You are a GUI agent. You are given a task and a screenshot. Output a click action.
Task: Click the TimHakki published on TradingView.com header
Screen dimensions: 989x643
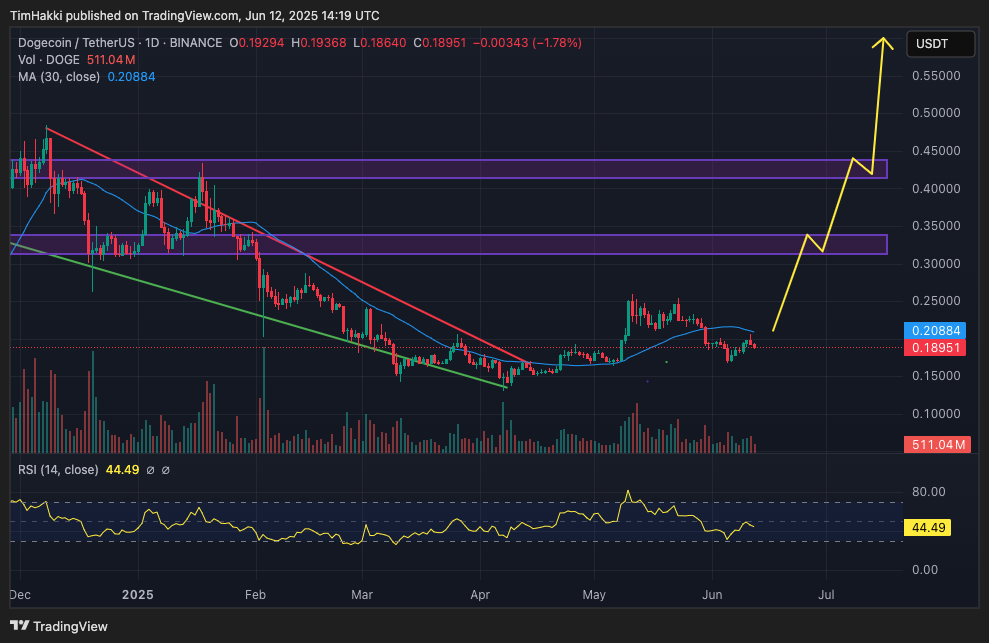[194, 15]
